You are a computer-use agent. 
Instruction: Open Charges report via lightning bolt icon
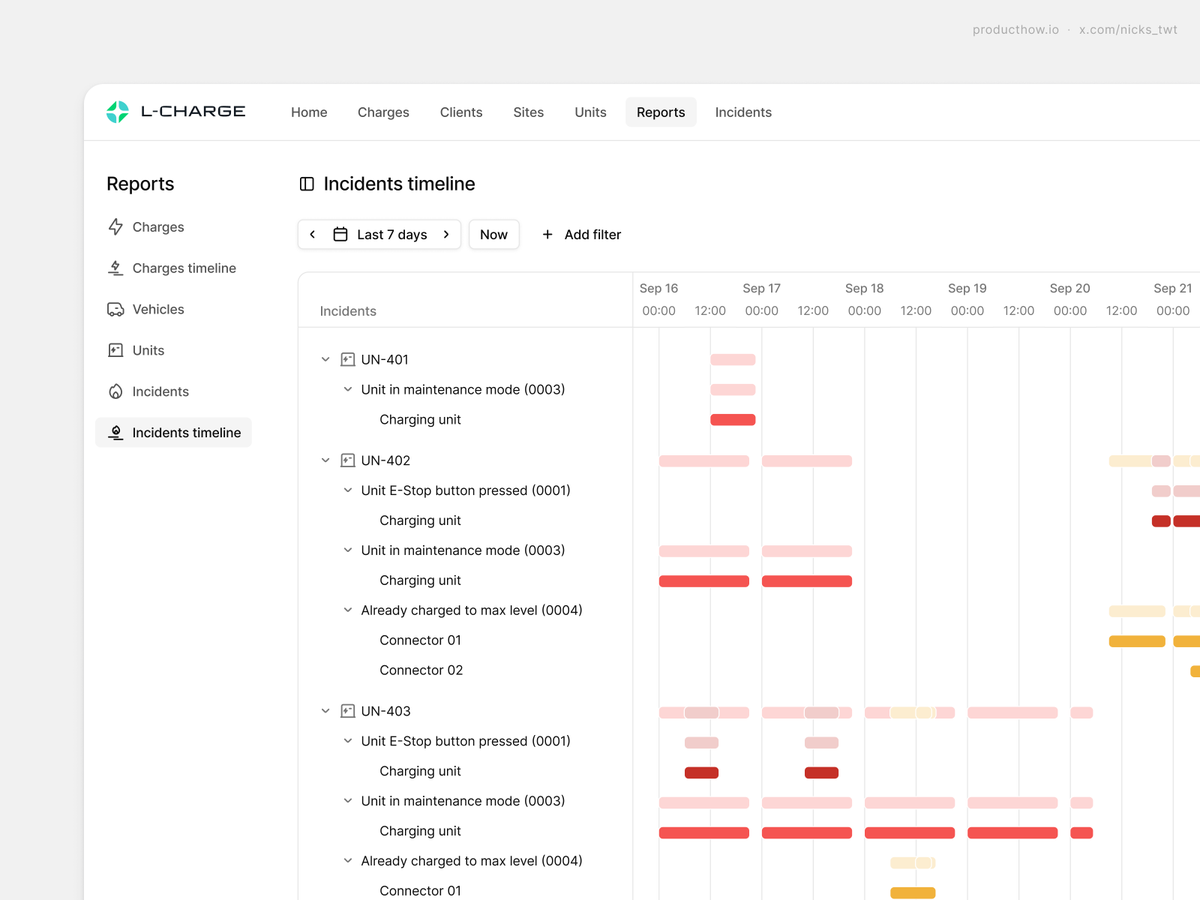click(x=116, y=227)
